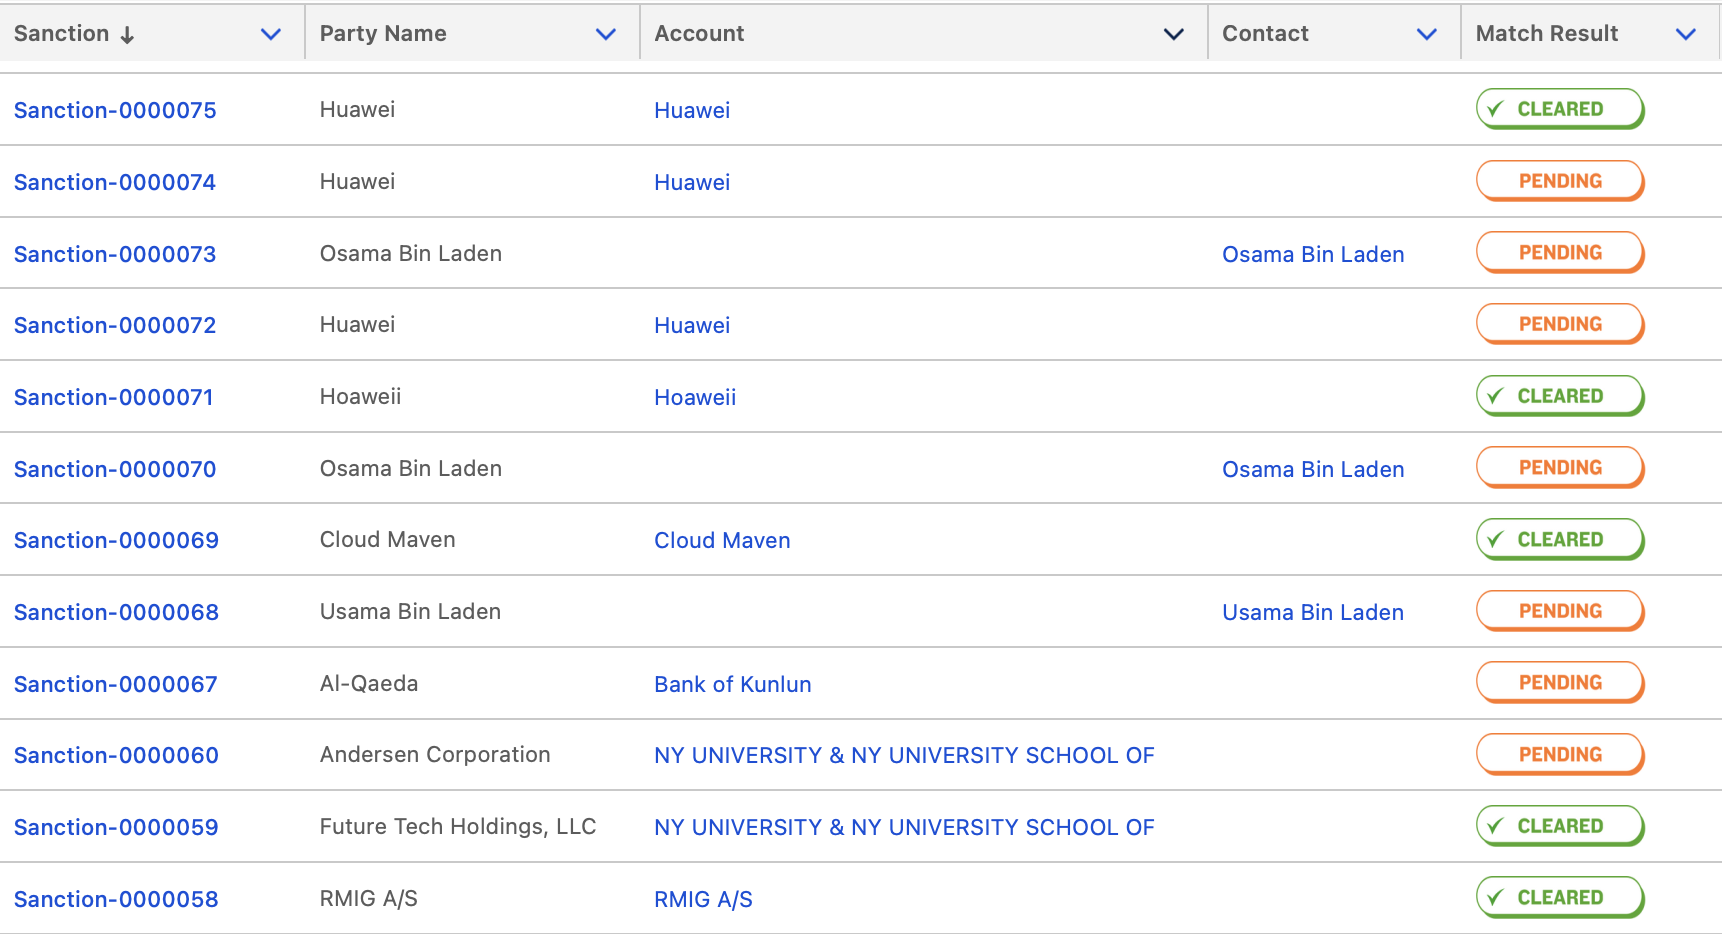Click the sort descending arrow beside Sanction
1722x934 pixels.
[127, 35]
